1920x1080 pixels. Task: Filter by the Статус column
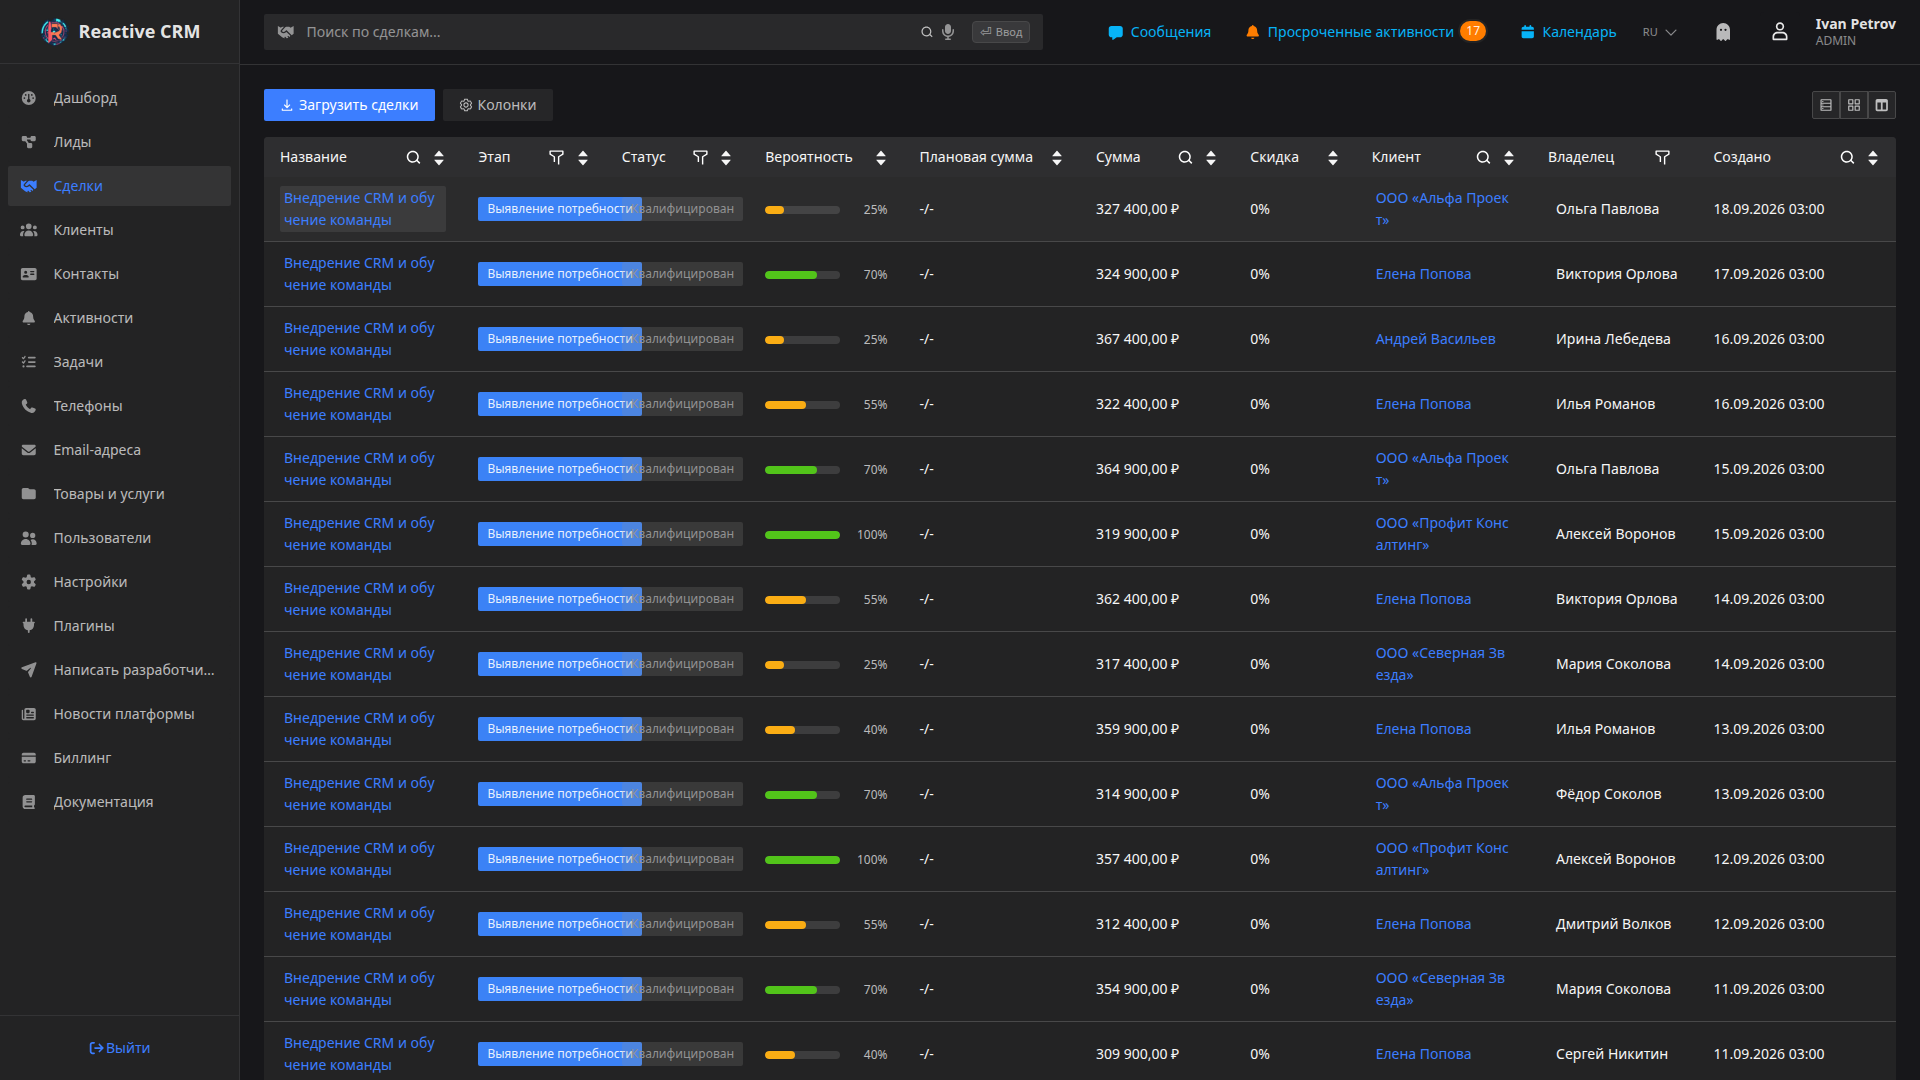click(x=701, y=158)
